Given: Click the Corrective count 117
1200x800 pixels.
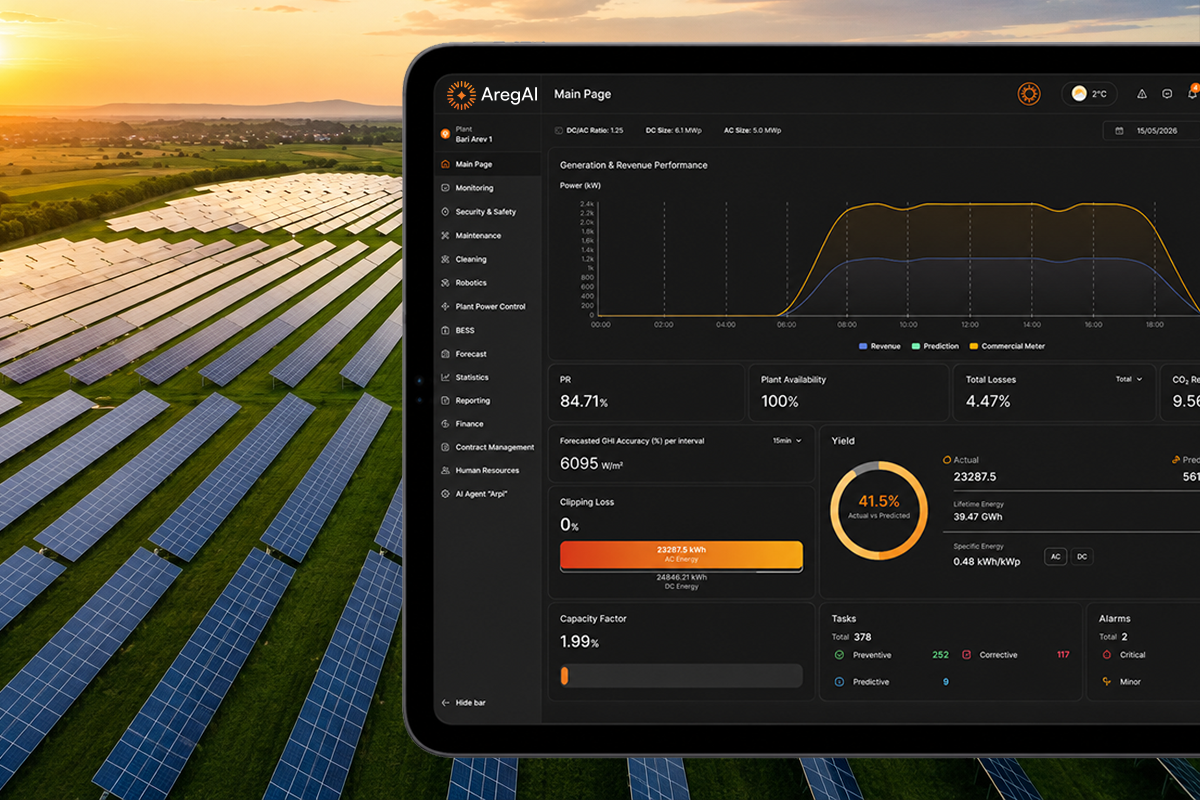Looking at the screenshot, I should coord(1063,655).
